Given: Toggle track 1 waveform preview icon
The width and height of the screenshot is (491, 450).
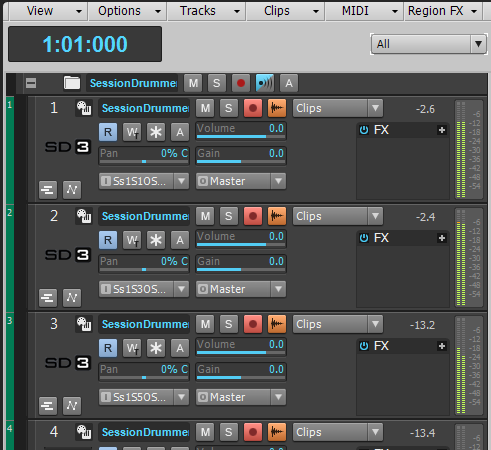Looking at the screenshot, I should click(277, 108).
